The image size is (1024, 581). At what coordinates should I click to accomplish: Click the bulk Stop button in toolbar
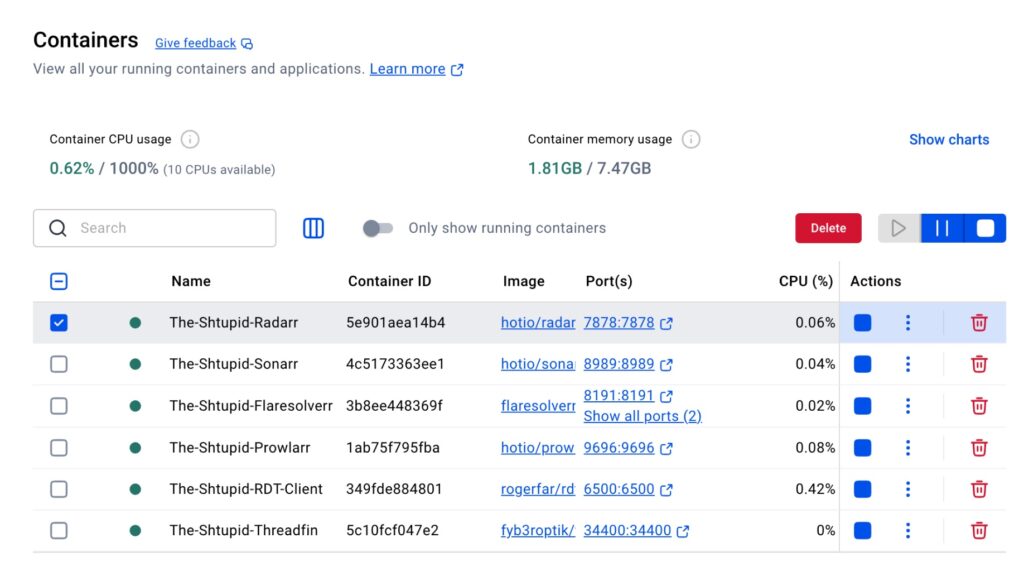pos(985,228)
